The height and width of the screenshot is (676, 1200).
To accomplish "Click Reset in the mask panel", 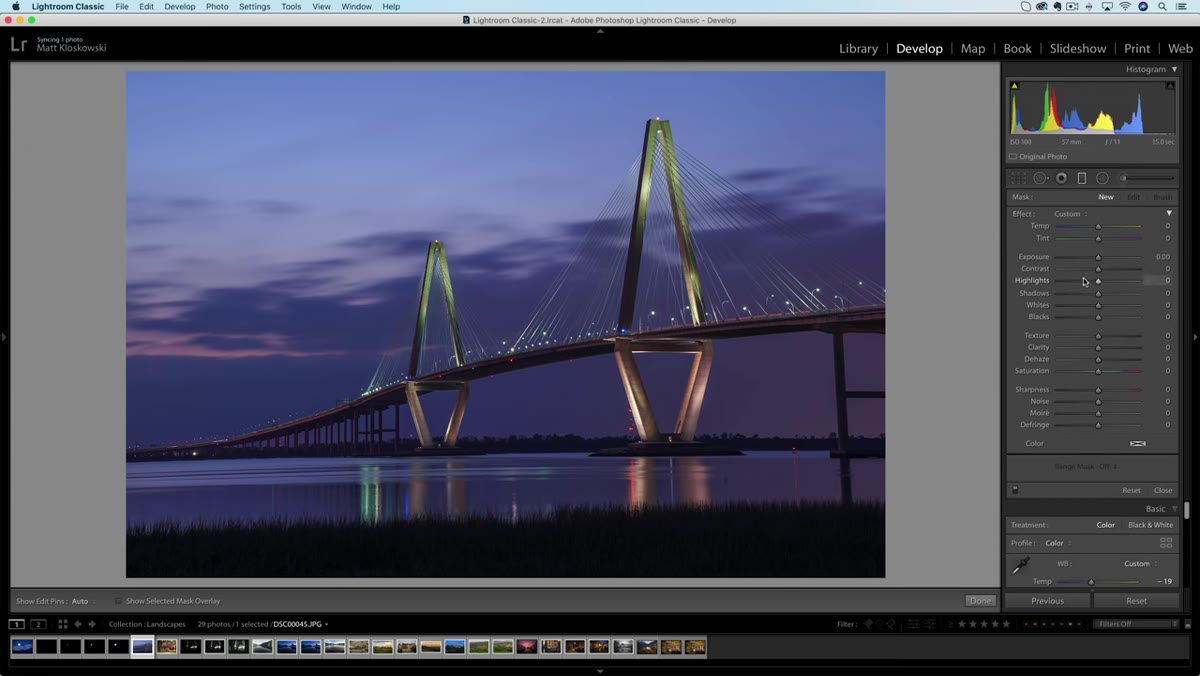I will [1131, 490].
